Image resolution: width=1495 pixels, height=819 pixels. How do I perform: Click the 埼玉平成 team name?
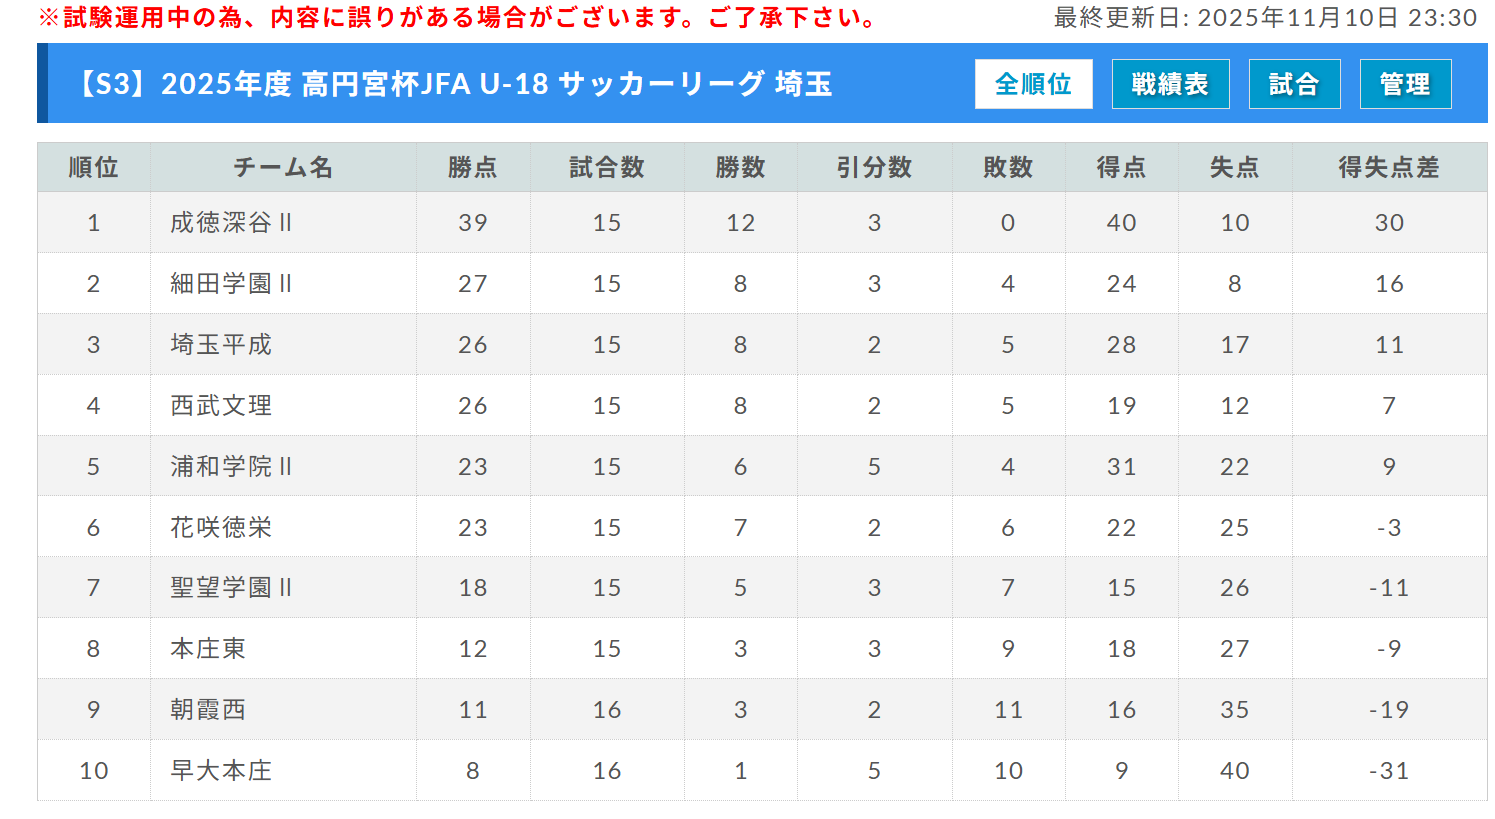(221, 345)
